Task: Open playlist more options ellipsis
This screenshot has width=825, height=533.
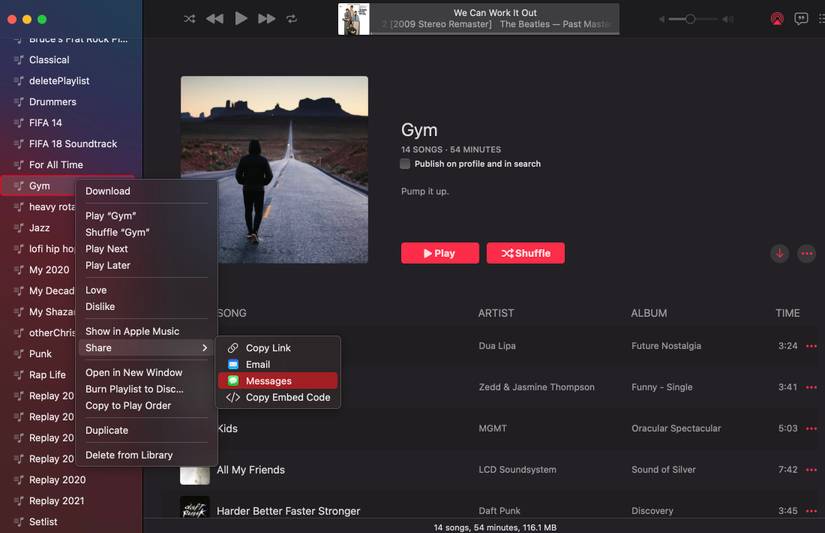Action: pos(807,253)
